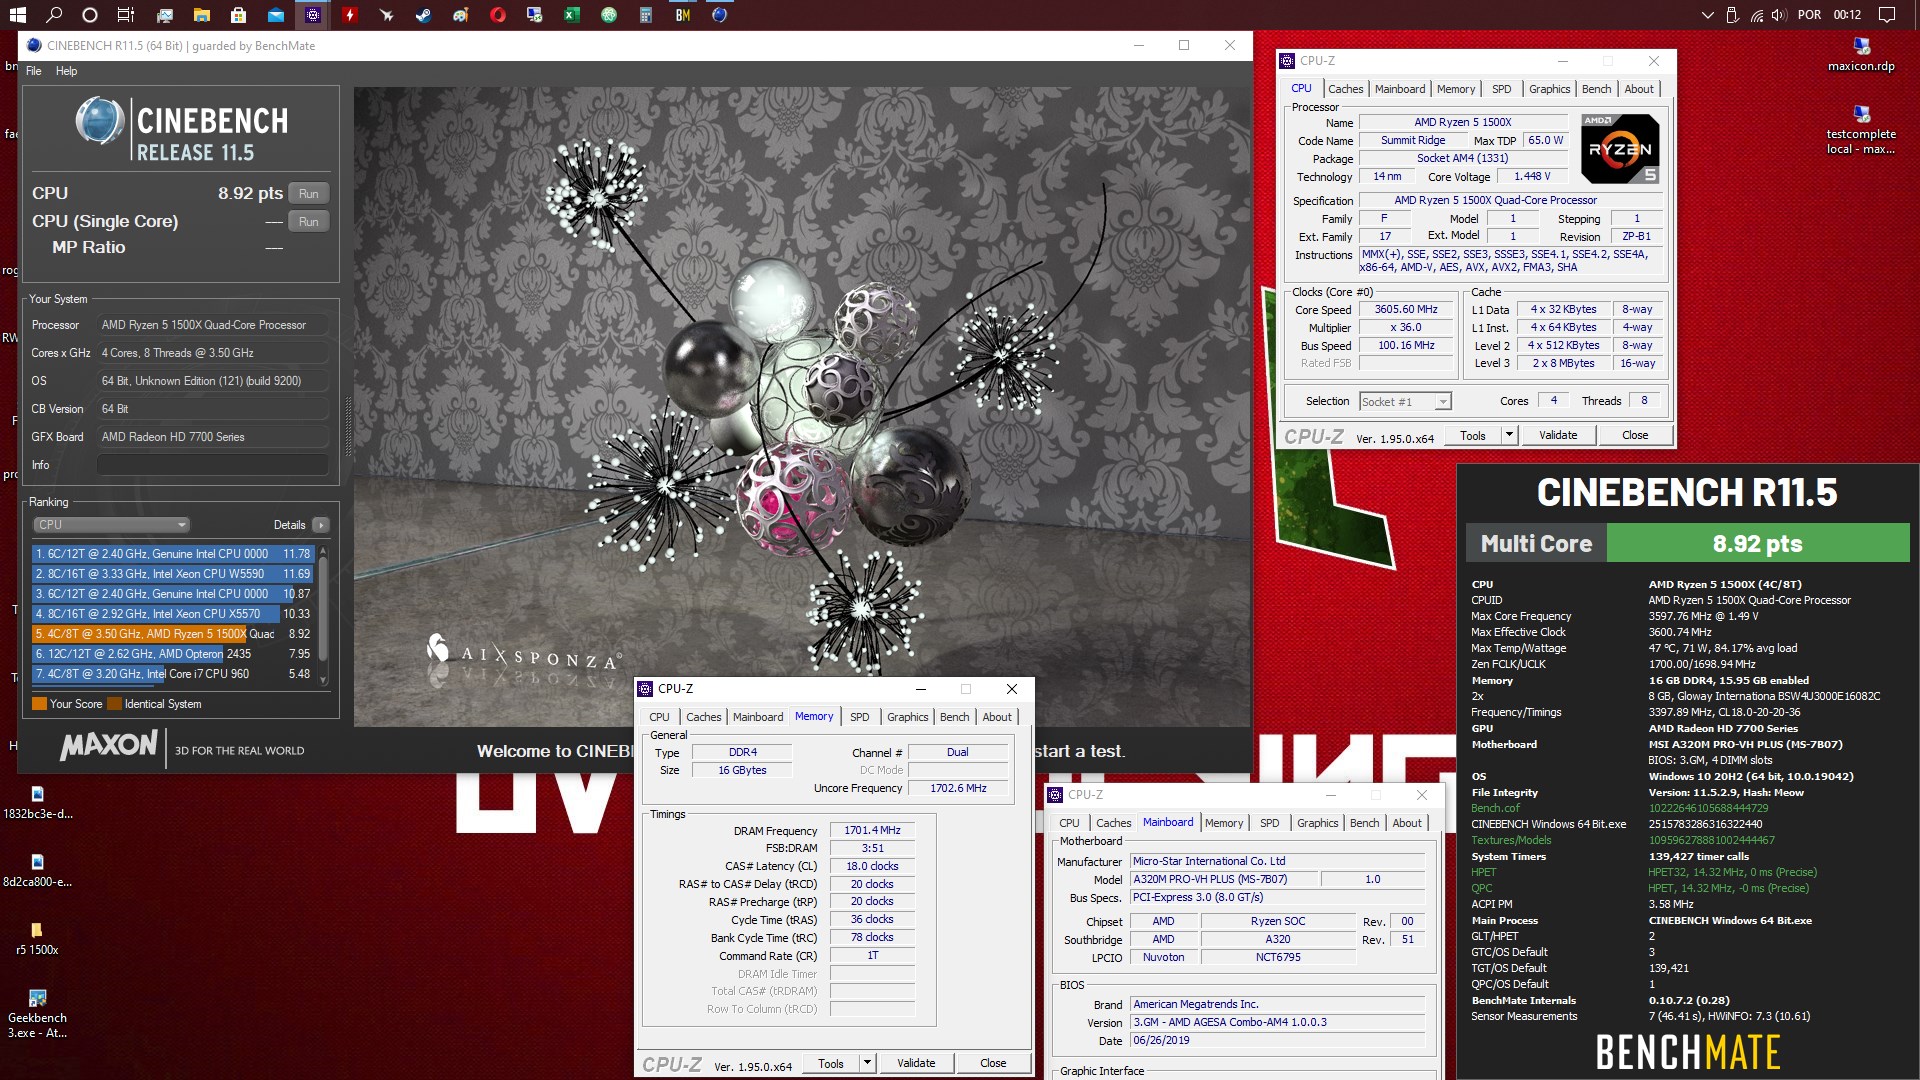This screenshot has height=1080, width=1920.
Task: Click the 8d2ca800-e... desktop file
Action: pyautogui.click(x=37, y=871)
